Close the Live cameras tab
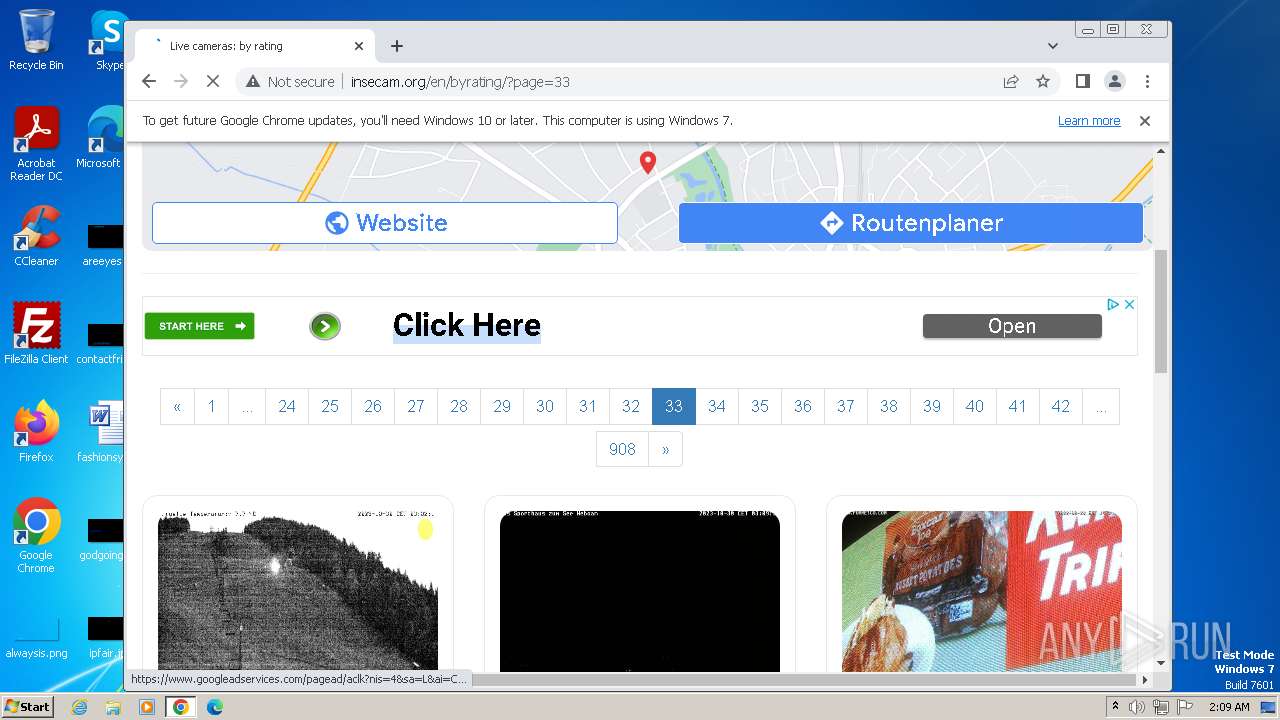The image size is (1280, 720). (x=359, y=46)
